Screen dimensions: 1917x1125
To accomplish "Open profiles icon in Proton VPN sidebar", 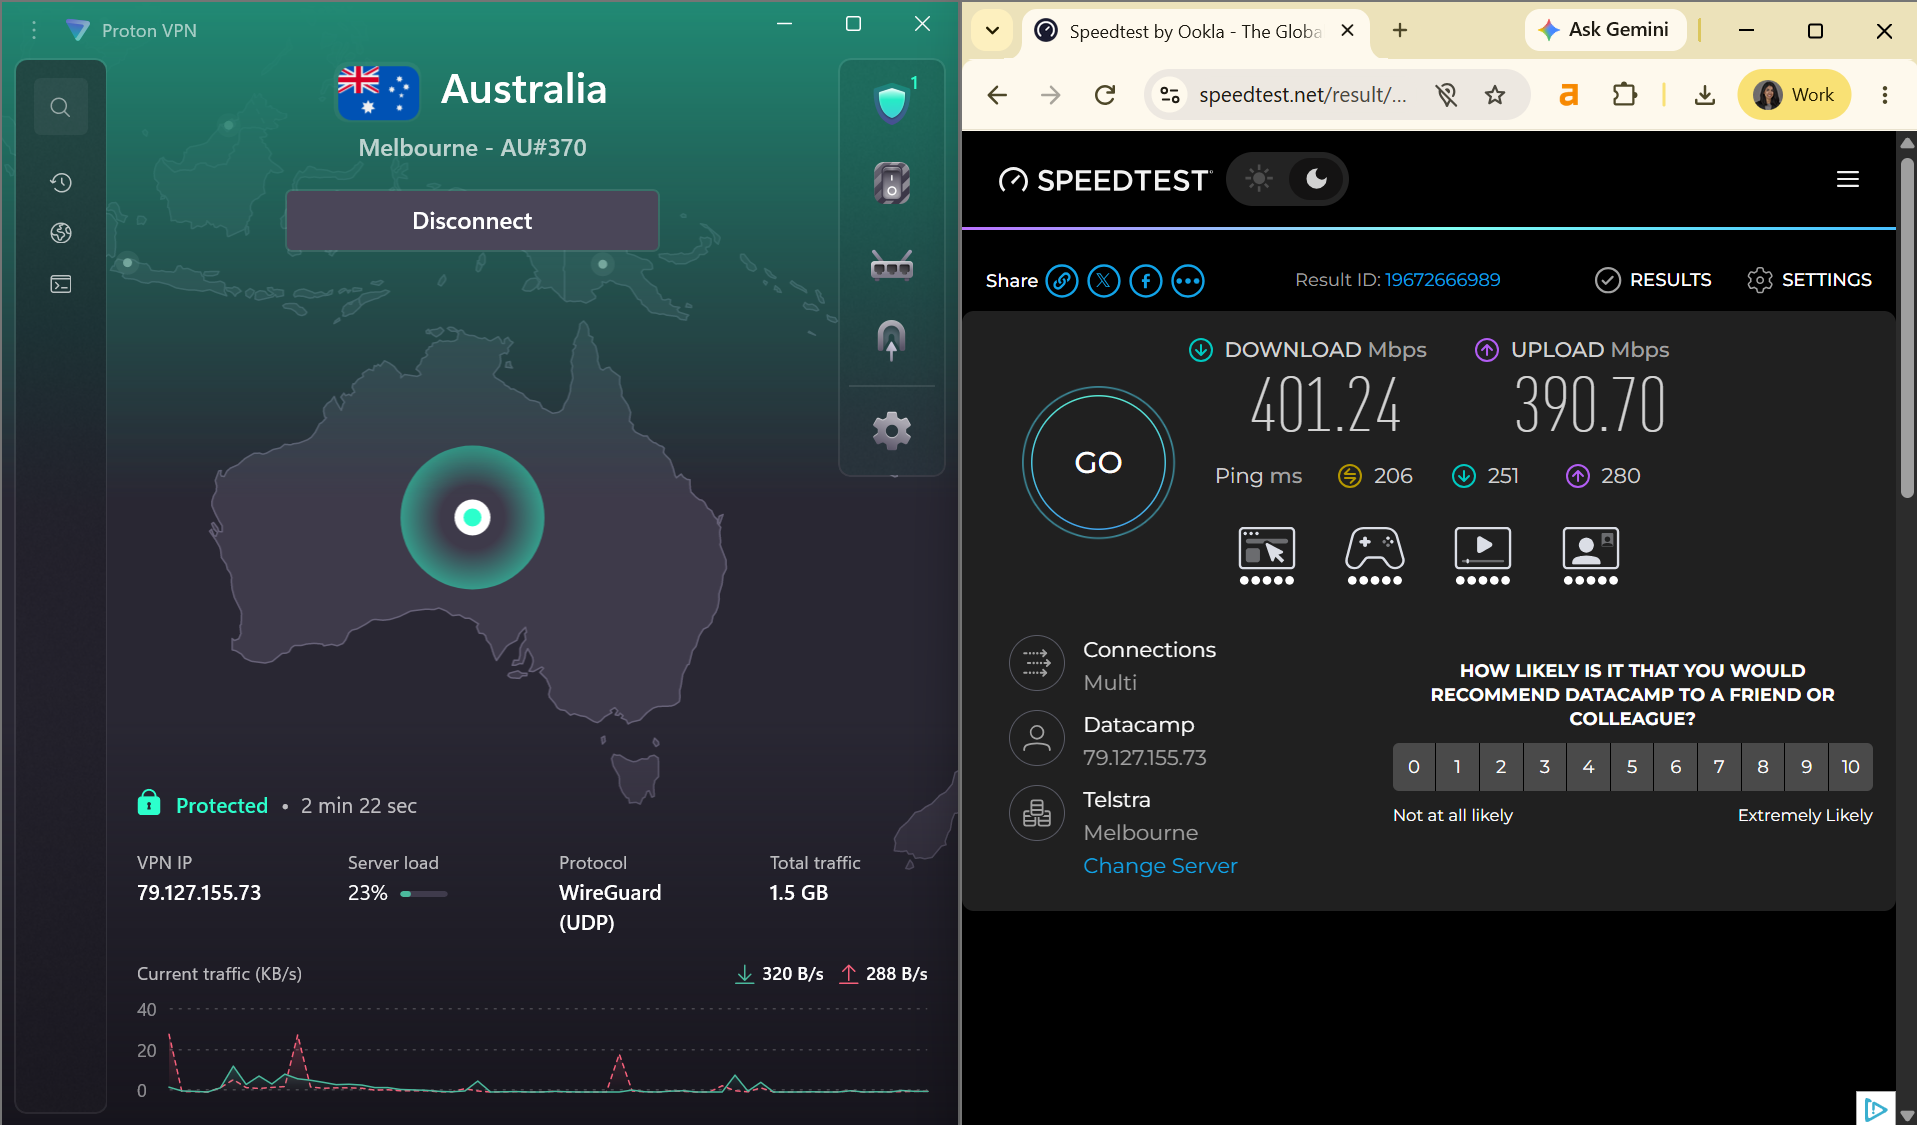I will (61, 284).
